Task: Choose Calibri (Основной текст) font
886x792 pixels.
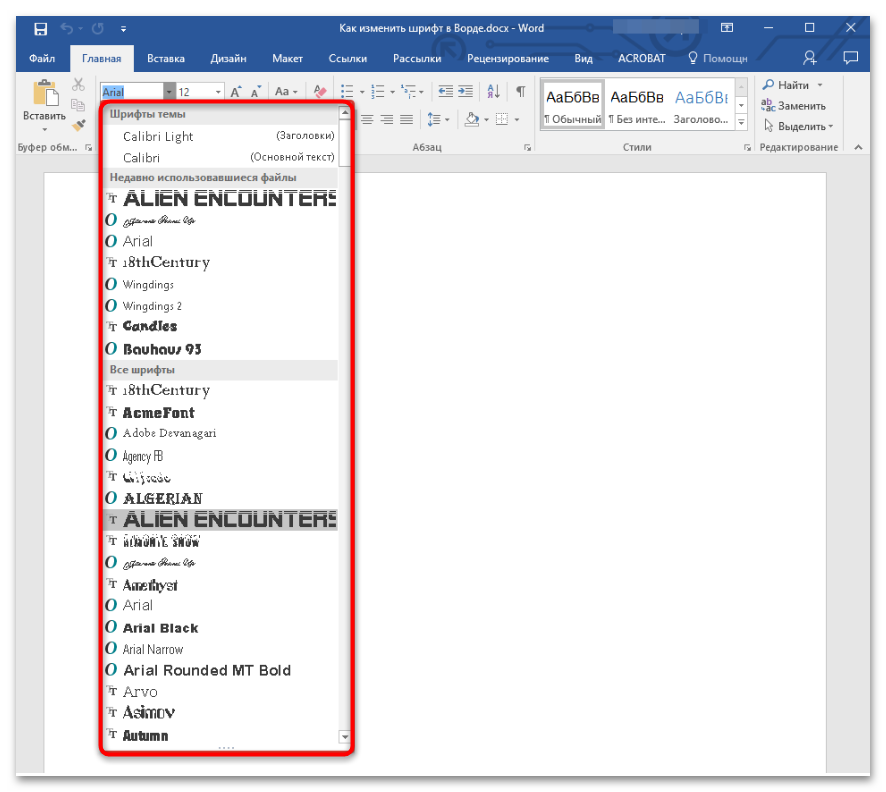Action: 221,158
